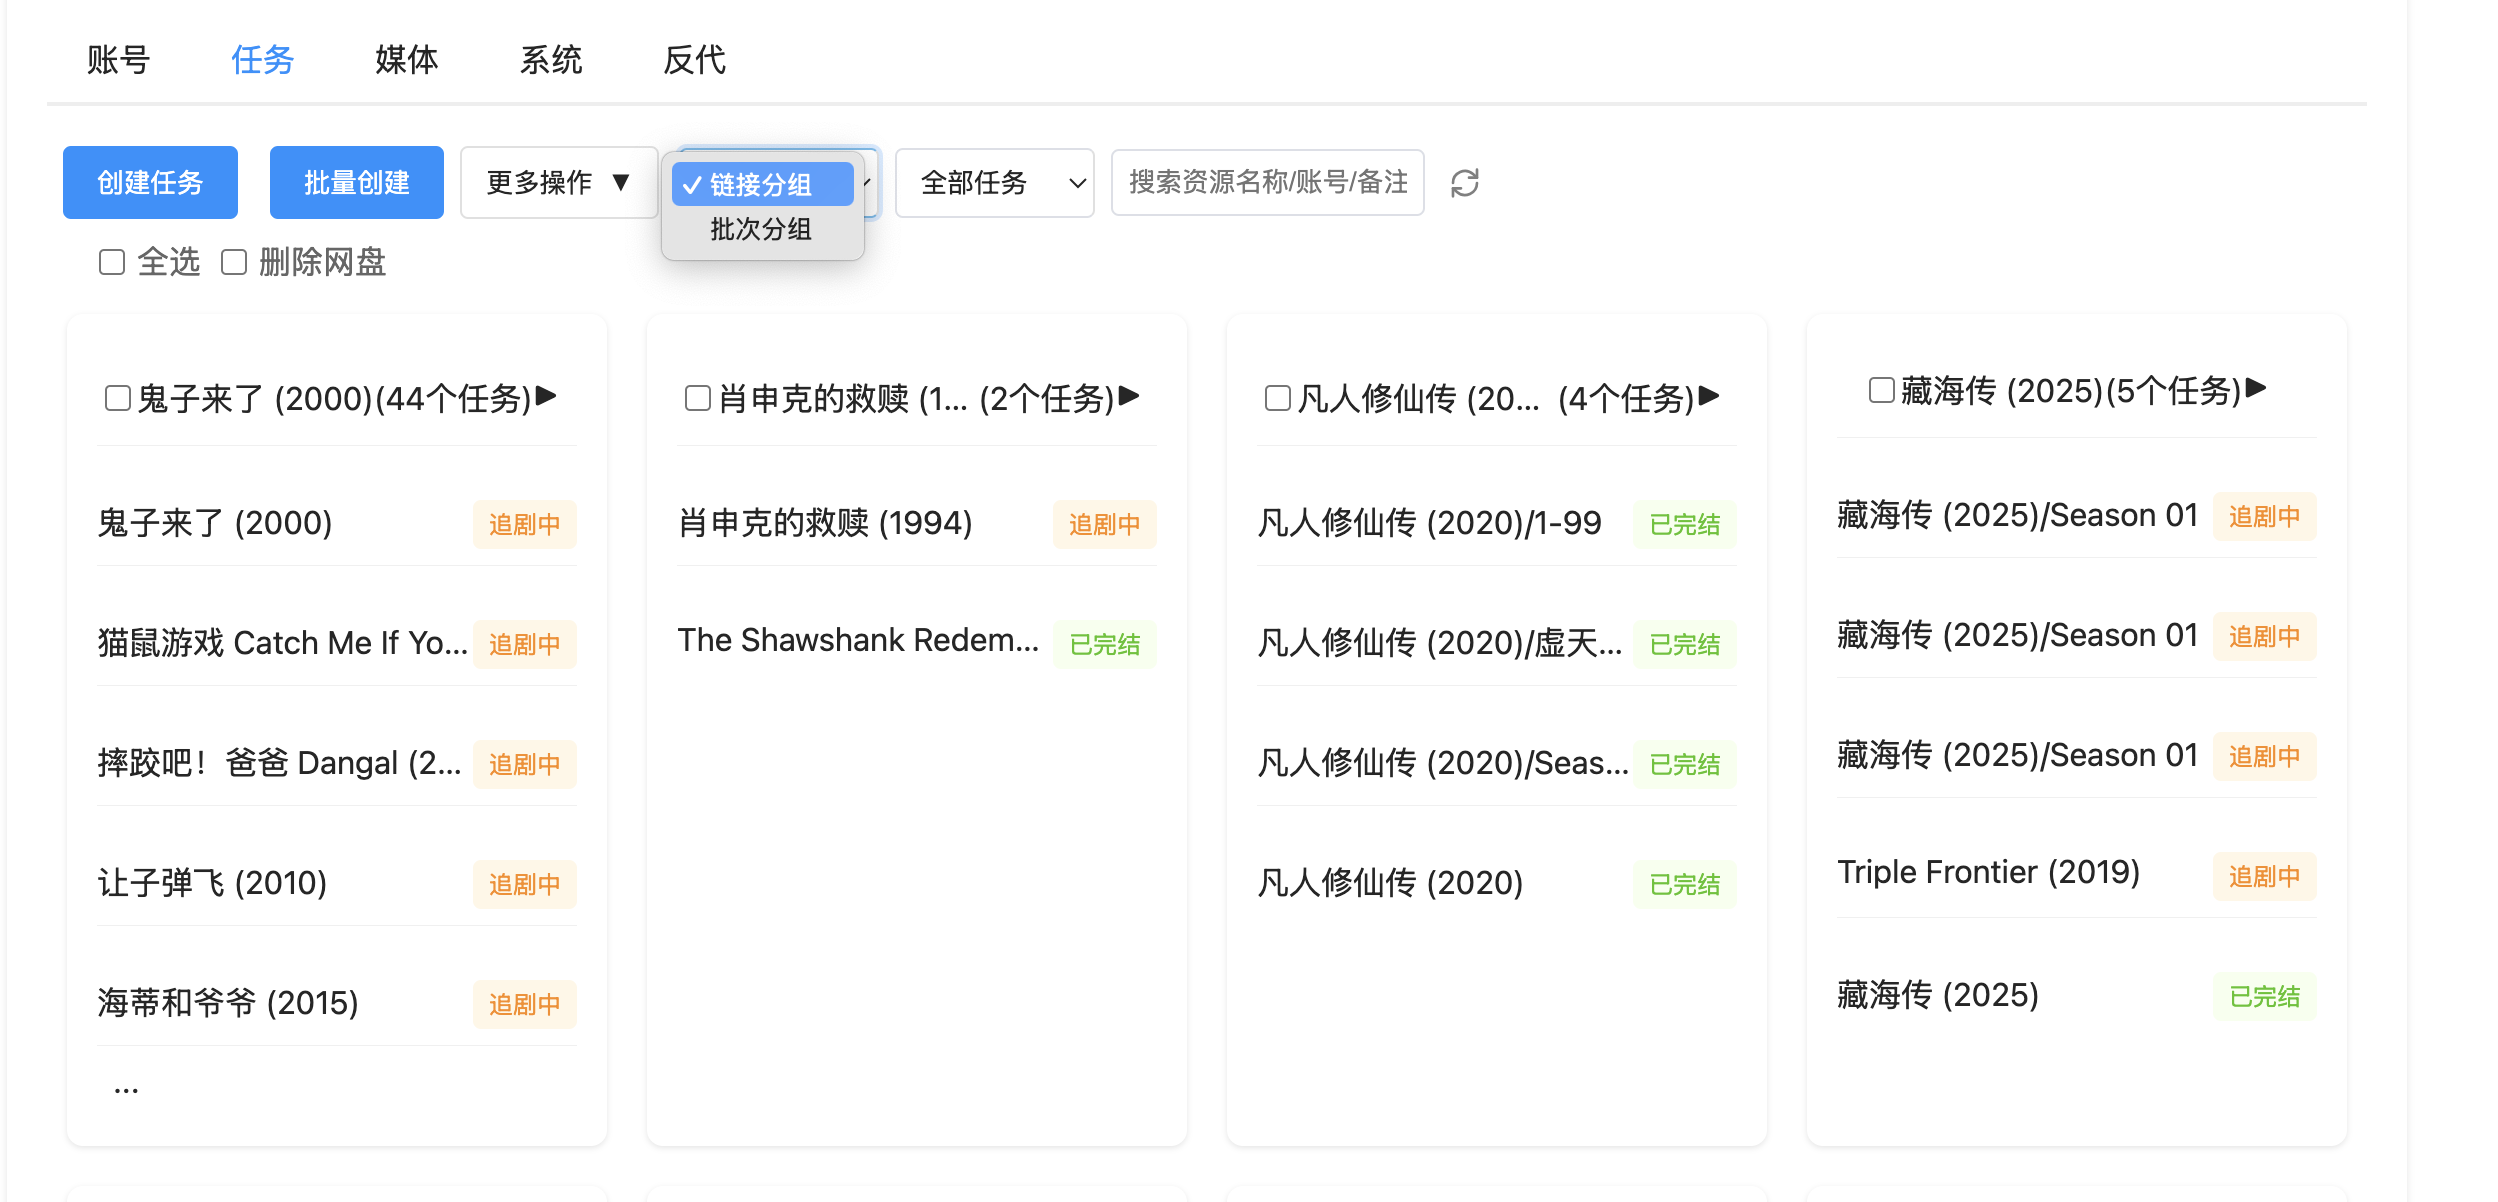
Task: Open The Shawshank Redem... task
Action: (x=858, y=640)
